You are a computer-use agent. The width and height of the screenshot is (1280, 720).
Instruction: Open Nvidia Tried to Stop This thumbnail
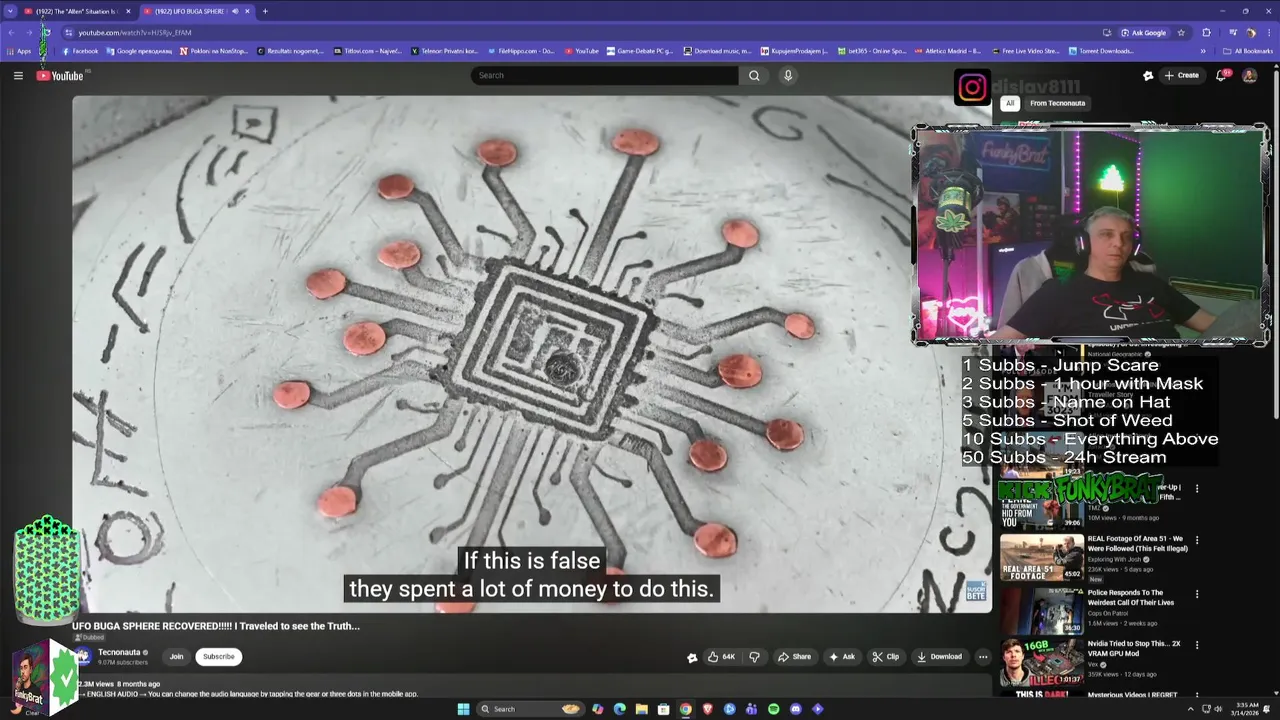point(1041,661)
